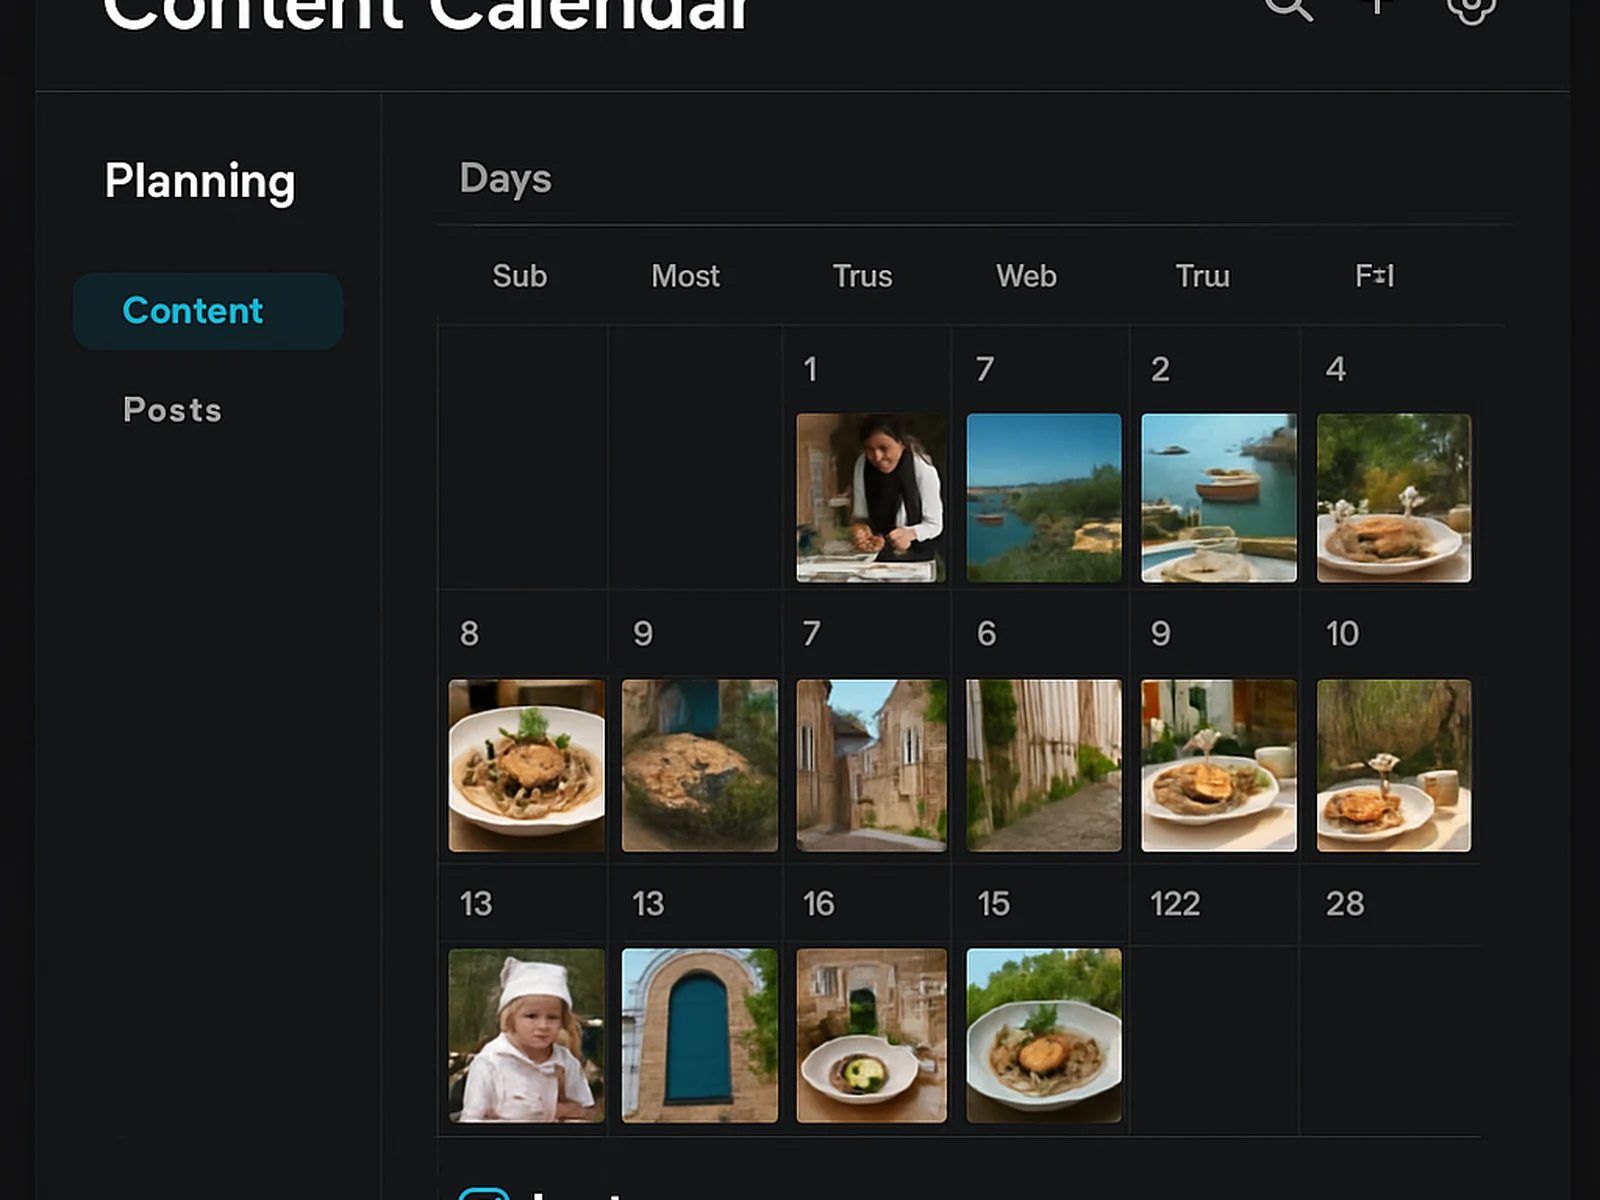Open the Posts section in sidebar
The image size is (1600, 1200).
pos(172,410)
